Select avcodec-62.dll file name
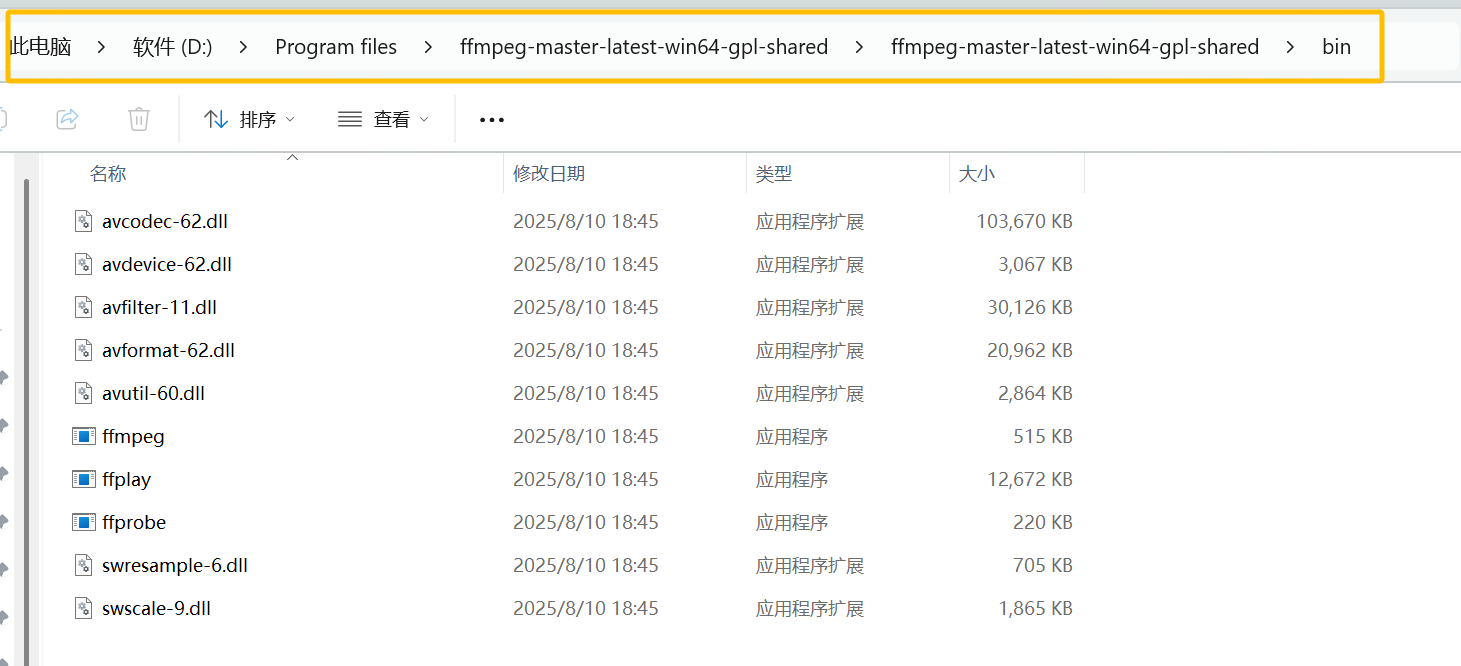The image size is (1461, 666). pos(165,221)
